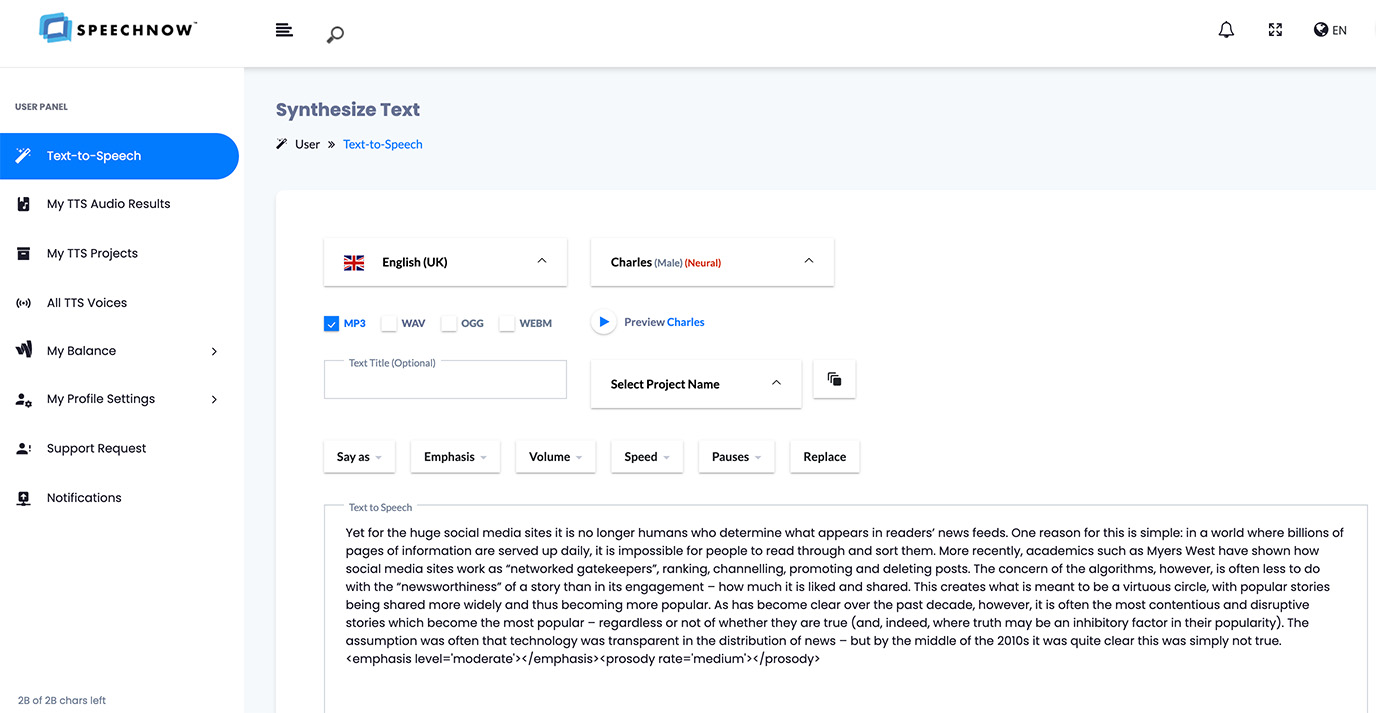
Task: Uncheck the MP3 format checkbox
Action: [x=332, y=323]
